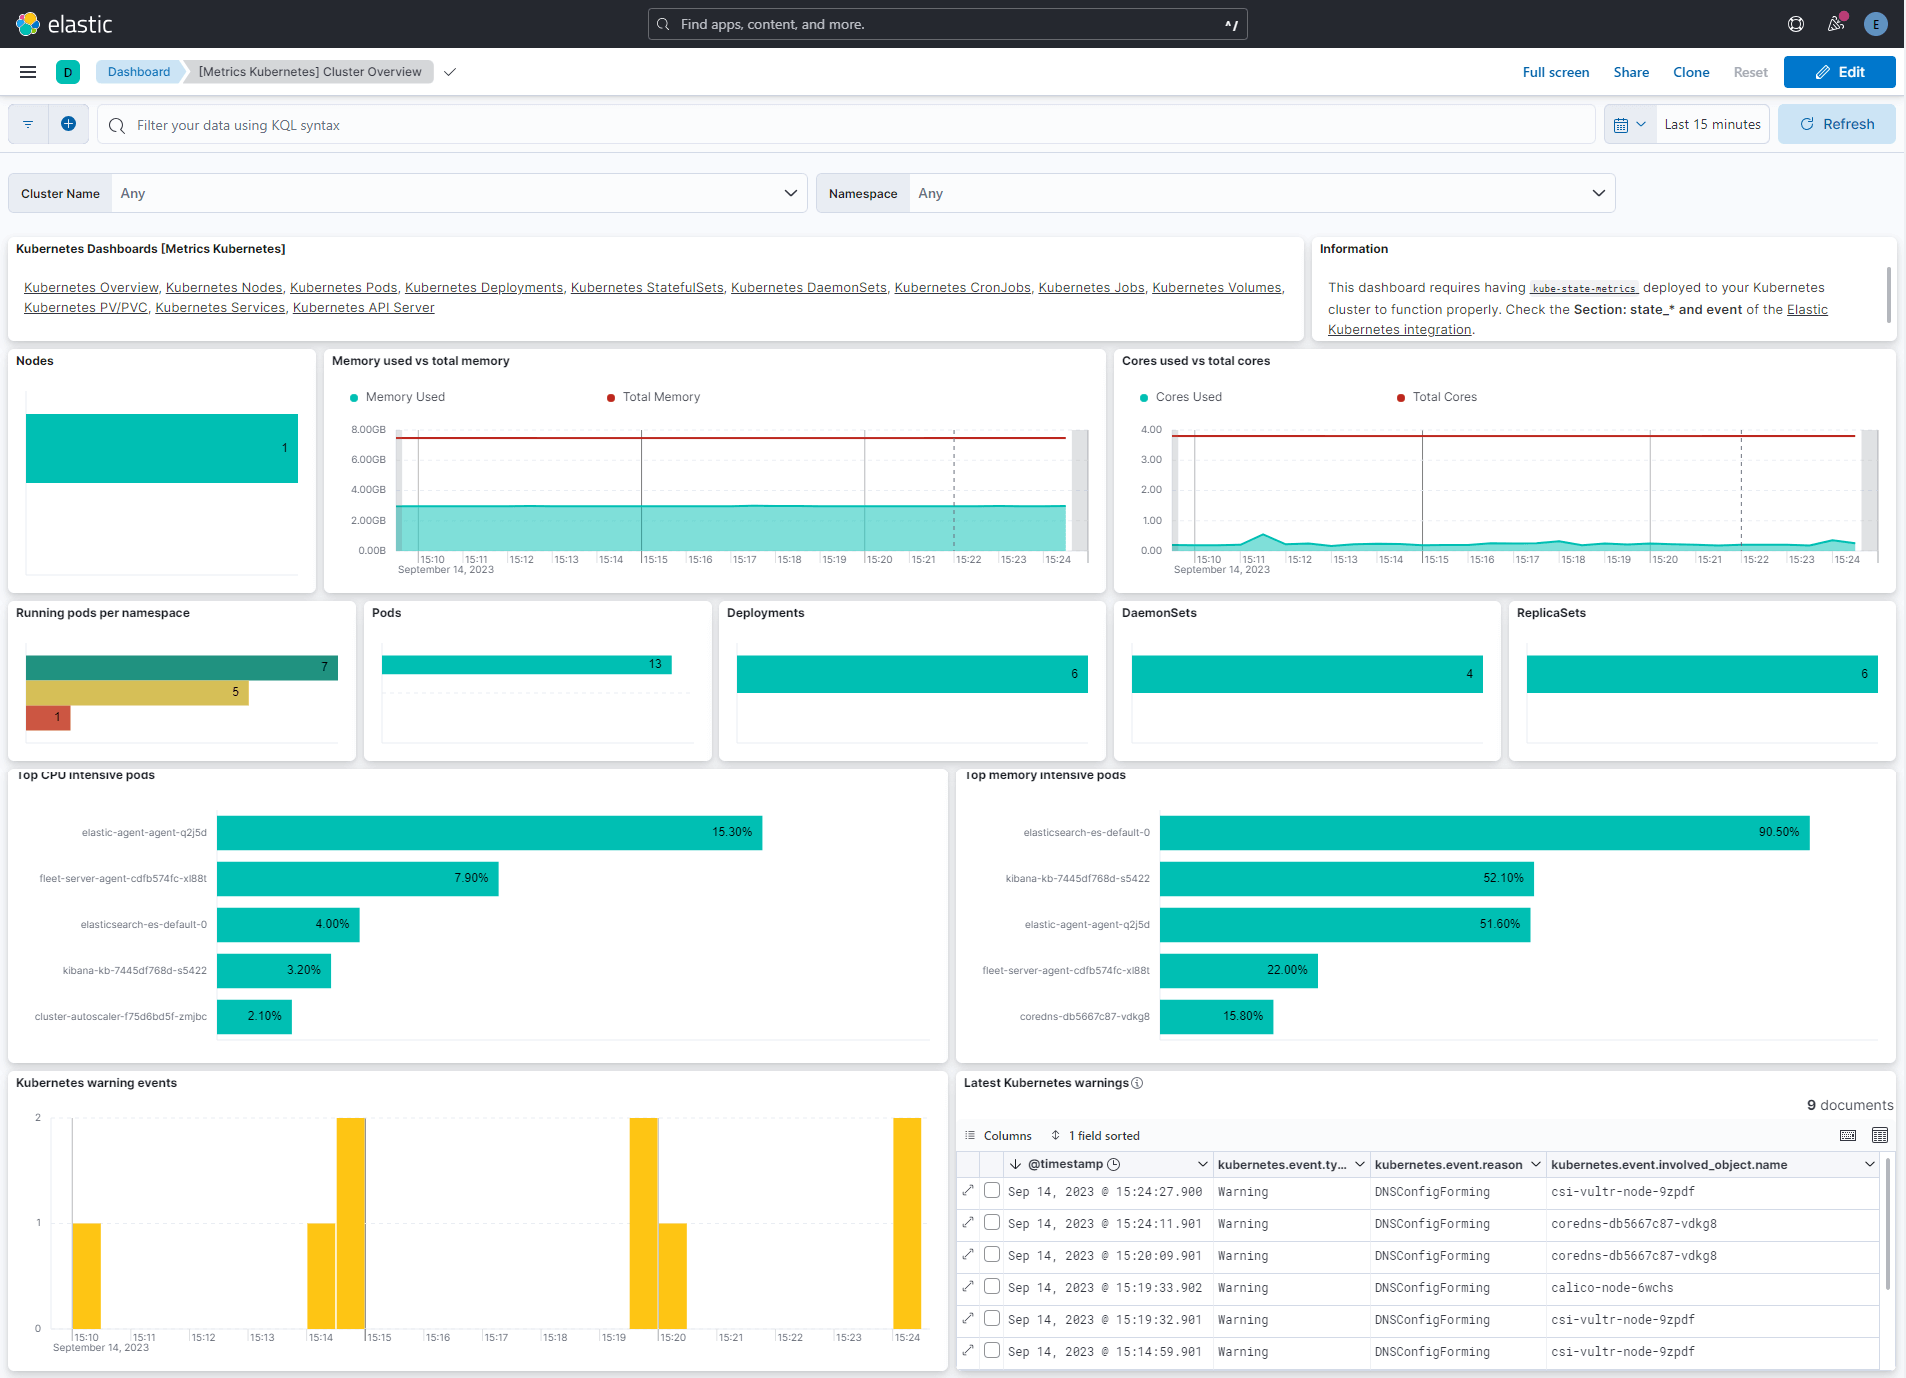Expand the 15:14:59.901 row details
This screenshot has width=1906, height=1378.
coord(968,1351)
